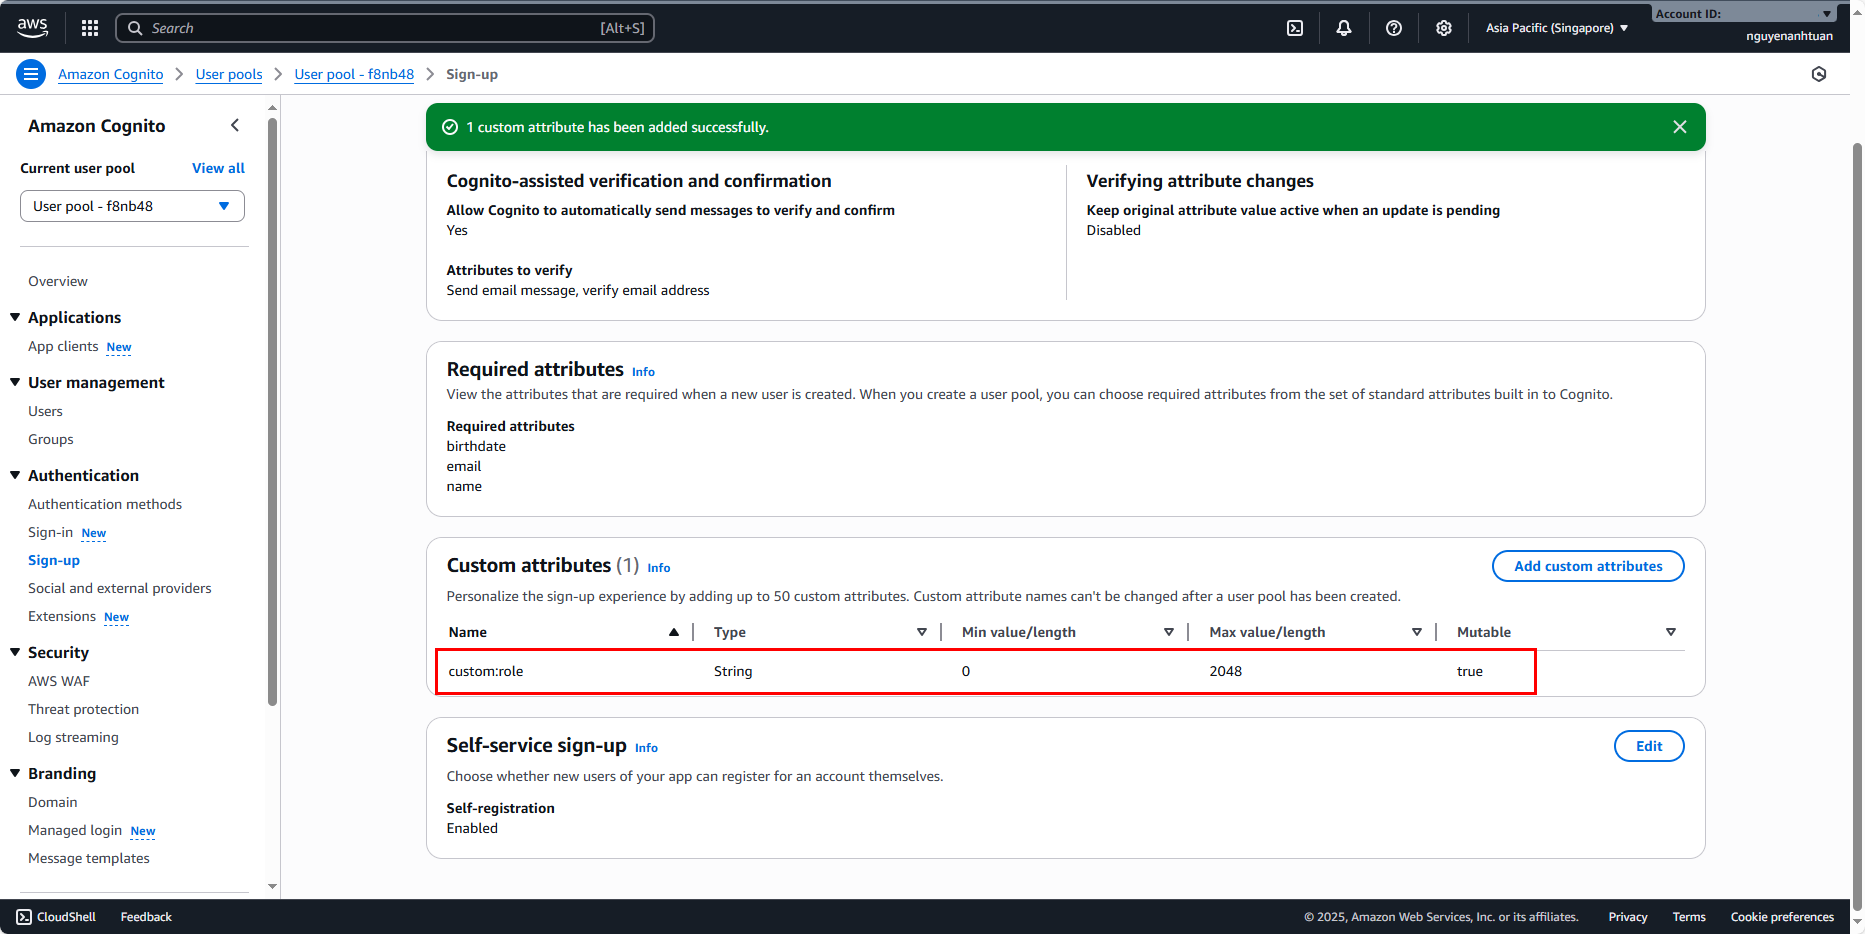Viewport: 1865px width, 934px height.
Task: Open CloudShell from the top bar icon
Action: [x=1295, y=28]
